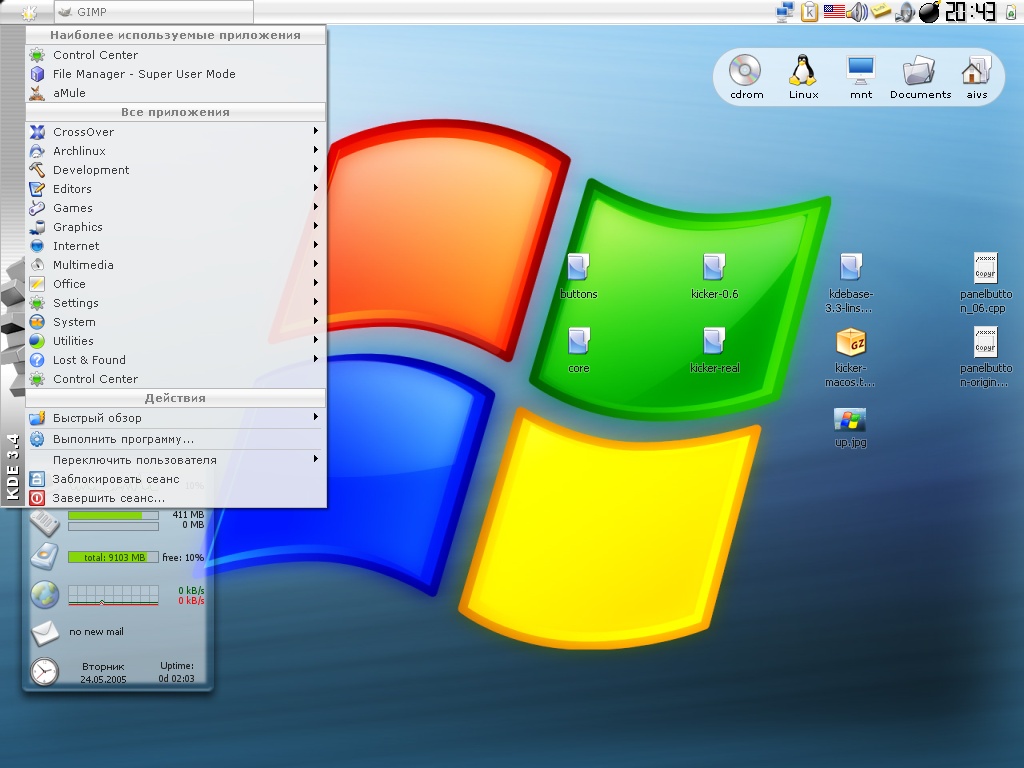
Task: Click the mail envelope icon
Action: coord(44,632)
